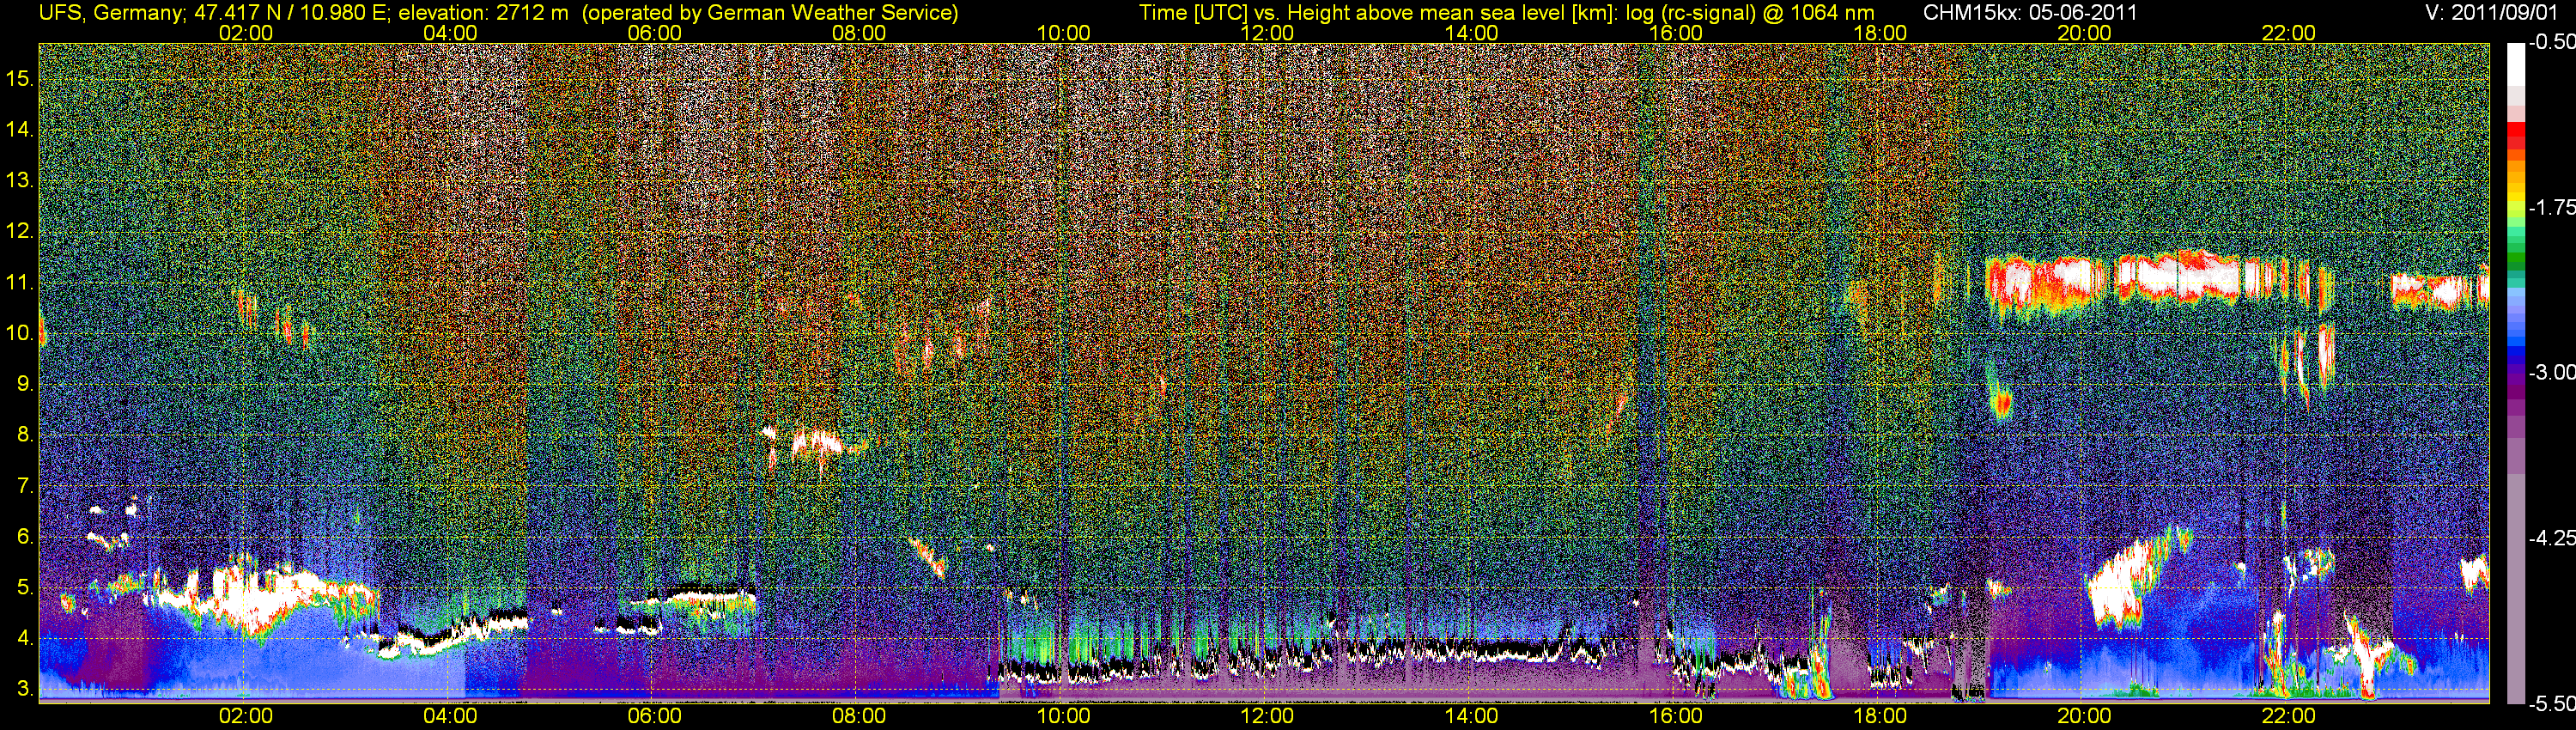2576x730 pixels.
Task: Select the 10 km label on height axis
Action: 19,333
